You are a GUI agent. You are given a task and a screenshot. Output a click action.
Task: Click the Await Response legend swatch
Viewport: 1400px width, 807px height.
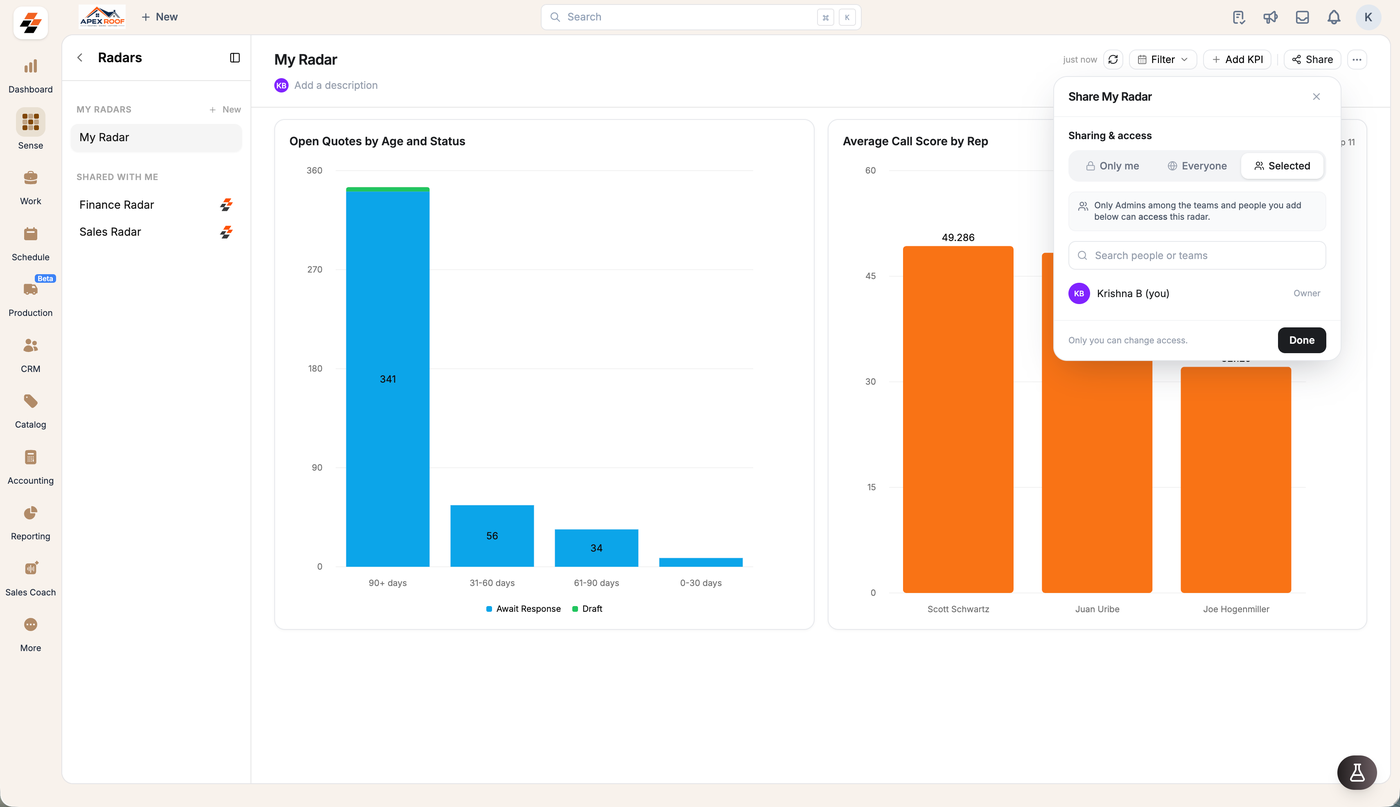489,609
